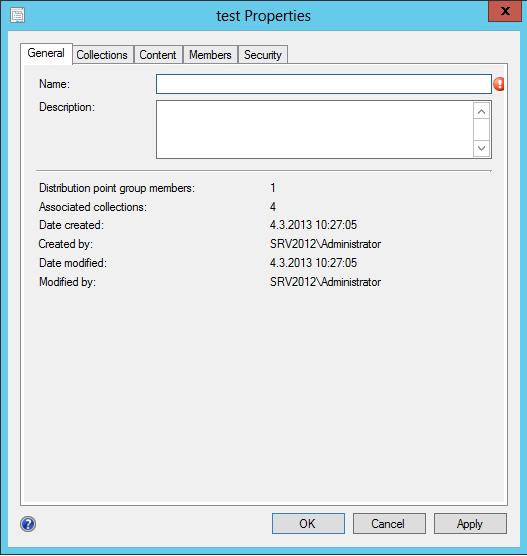Click the blue help question mark icon

[x=28, y=524]
